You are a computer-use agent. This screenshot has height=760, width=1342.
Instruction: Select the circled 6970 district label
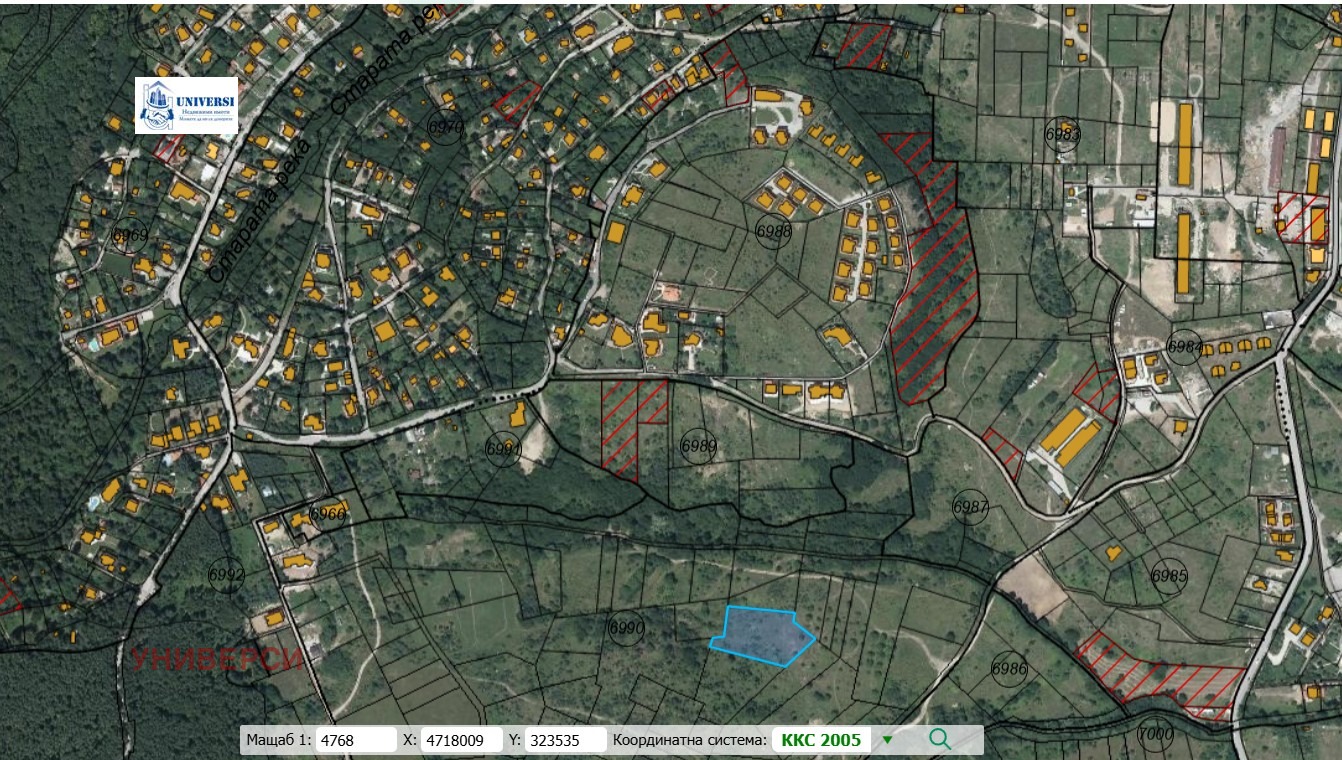pos(445,127)
